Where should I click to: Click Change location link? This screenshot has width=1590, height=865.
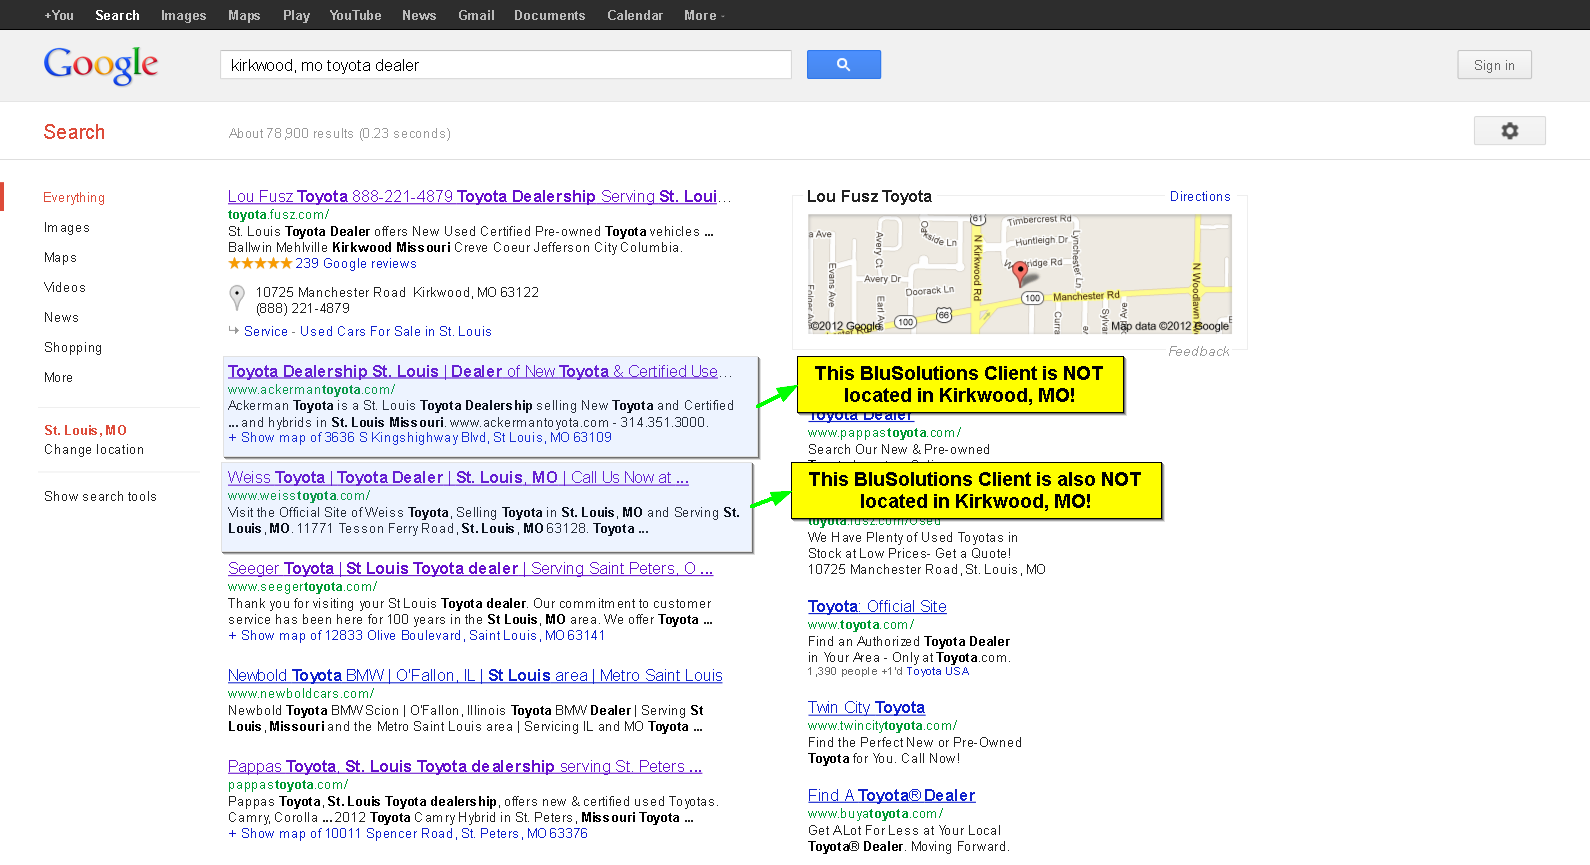94,450
